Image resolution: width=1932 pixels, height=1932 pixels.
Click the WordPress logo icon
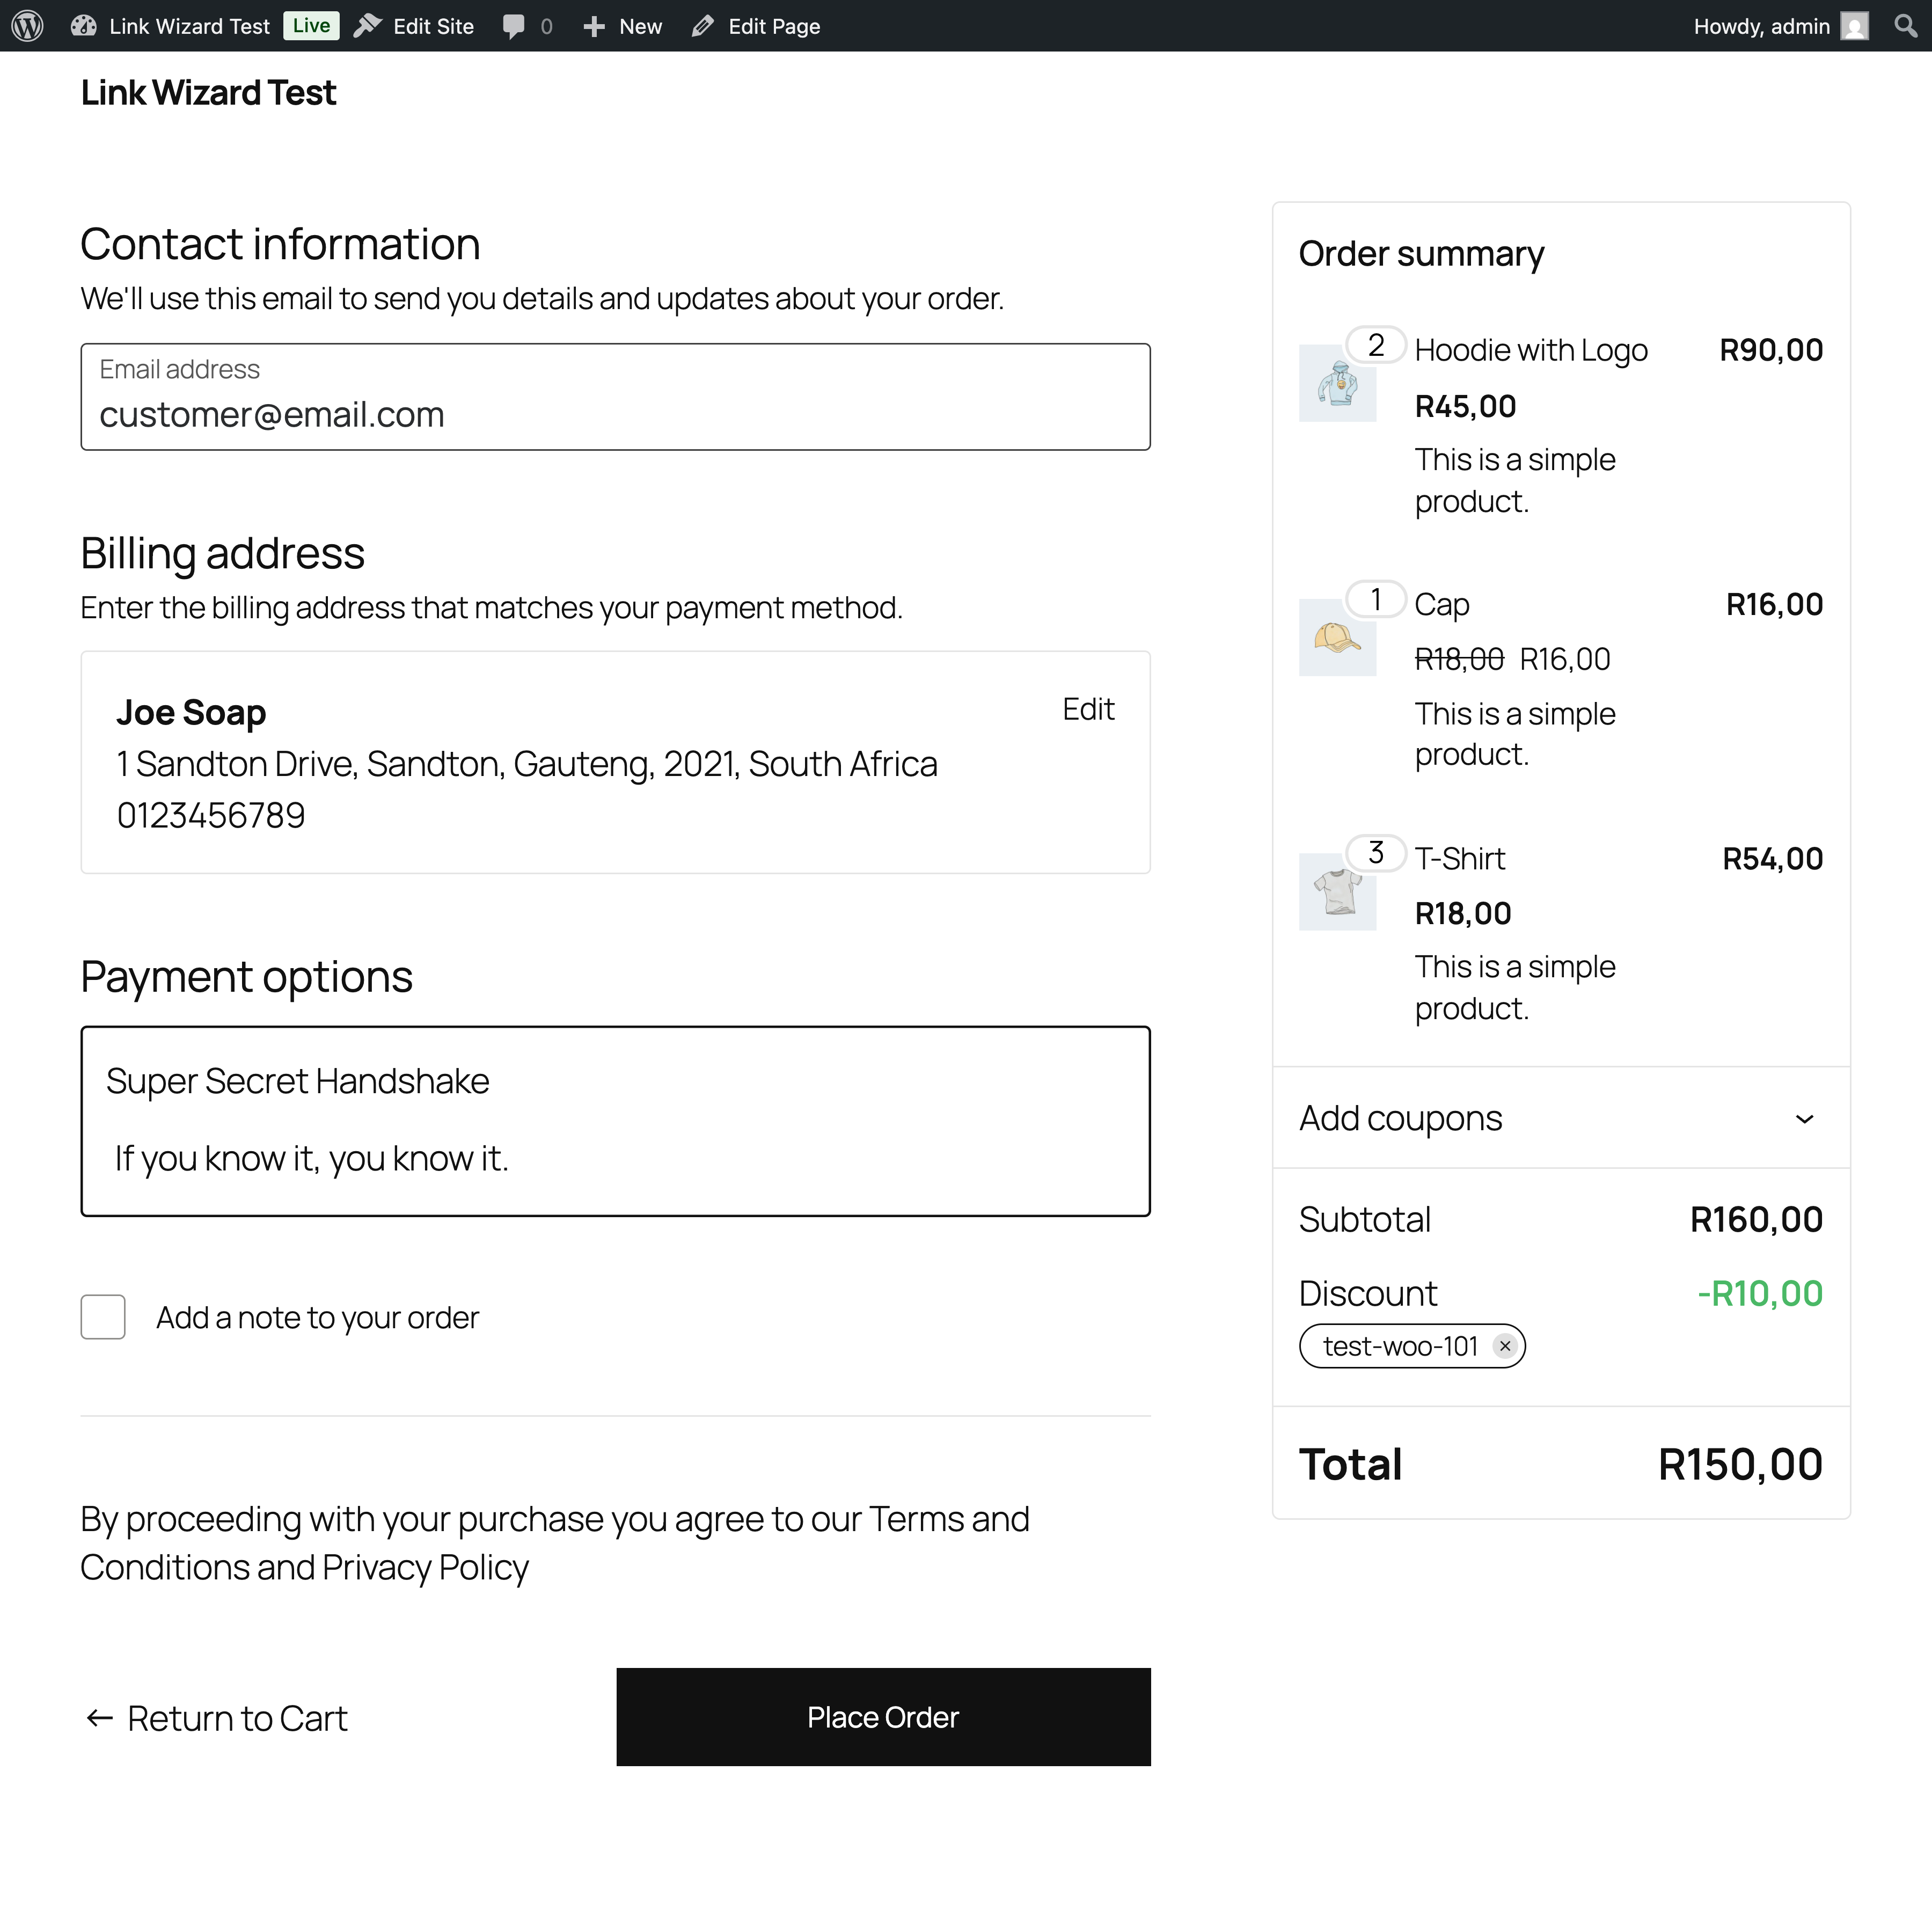(x=28, y=26)
